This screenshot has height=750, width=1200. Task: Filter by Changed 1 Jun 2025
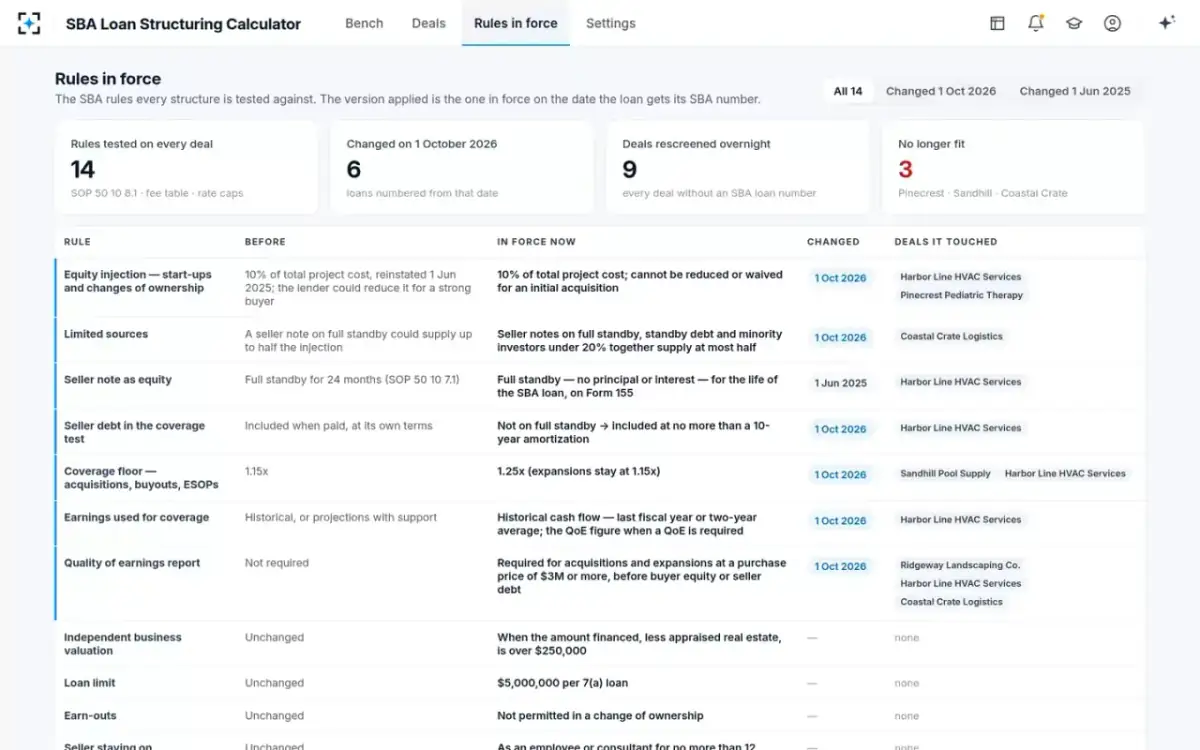point(1075,91)
